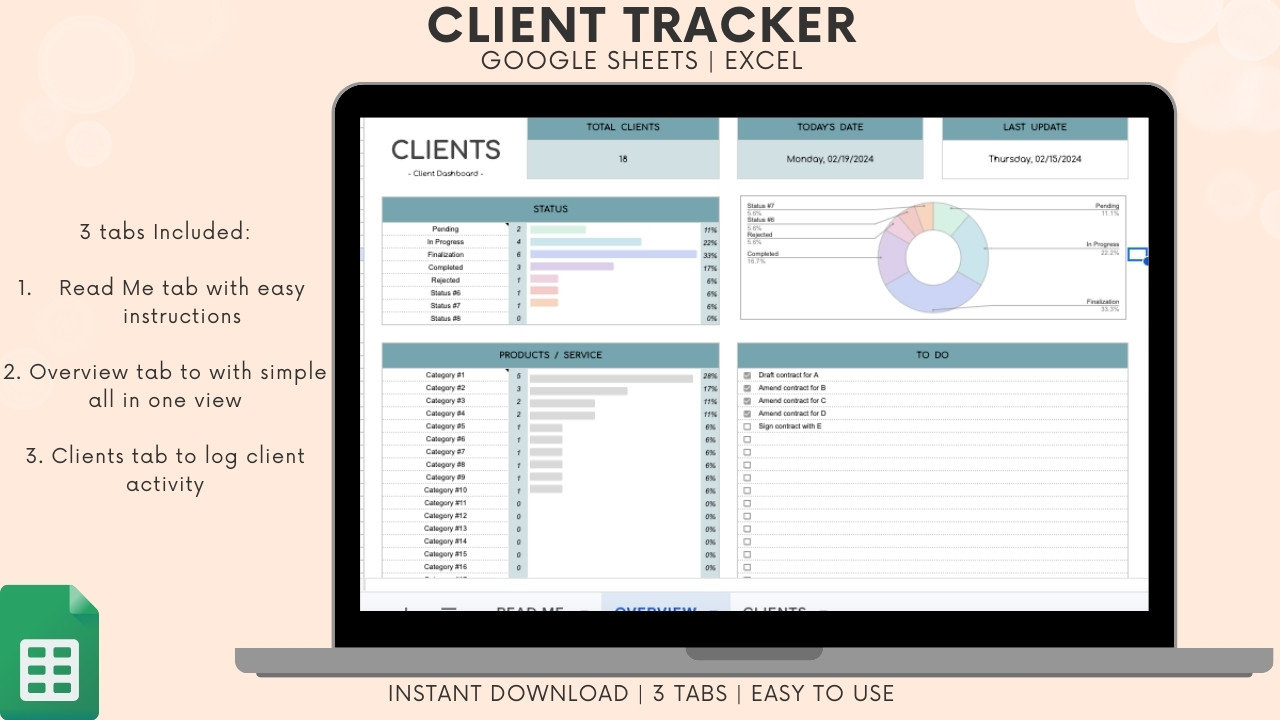Select the Finalization slice of donut chart
Image resolution: width=1280 pixels, height=720 pixels.
tap(933, 296)
